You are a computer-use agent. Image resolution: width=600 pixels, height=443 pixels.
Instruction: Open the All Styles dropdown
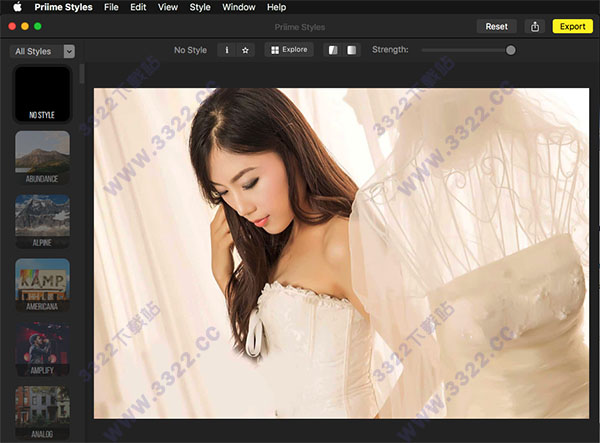(42, 50)
